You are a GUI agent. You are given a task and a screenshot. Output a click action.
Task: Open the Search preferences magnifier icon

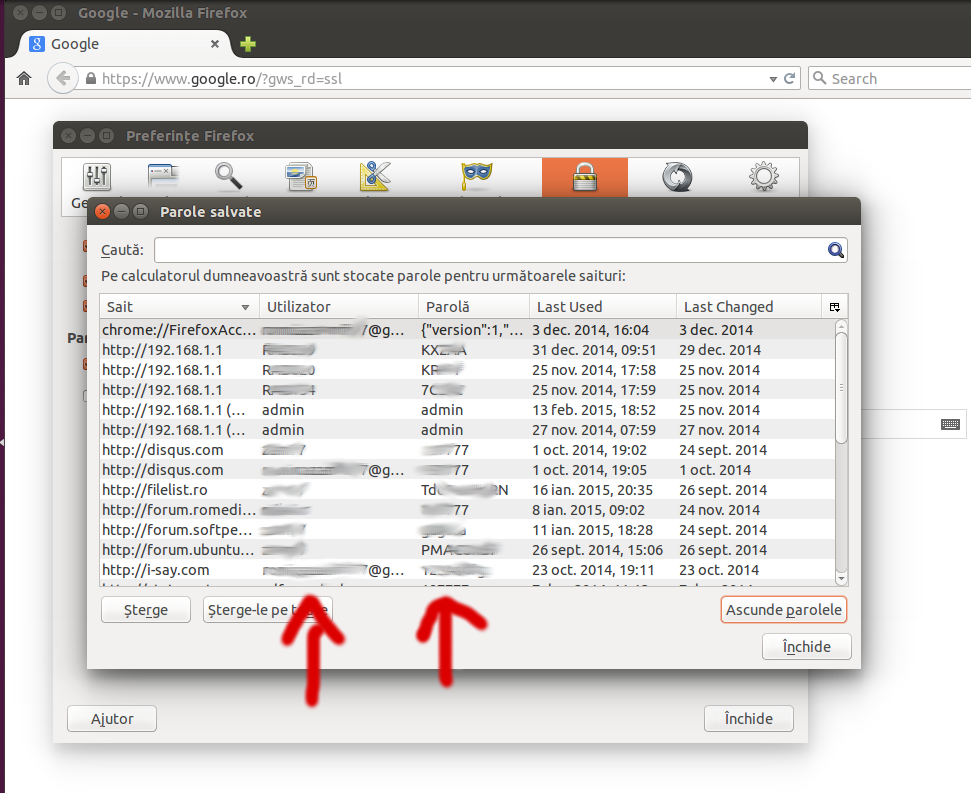click(228, 176)
